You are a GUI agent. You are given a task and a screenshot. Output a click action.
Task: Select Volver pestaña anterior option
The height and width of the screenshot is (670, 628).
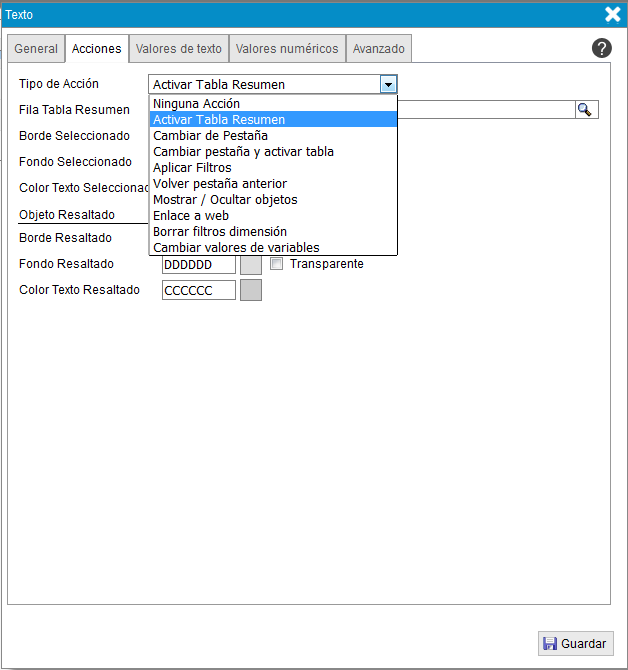point(220,183)
